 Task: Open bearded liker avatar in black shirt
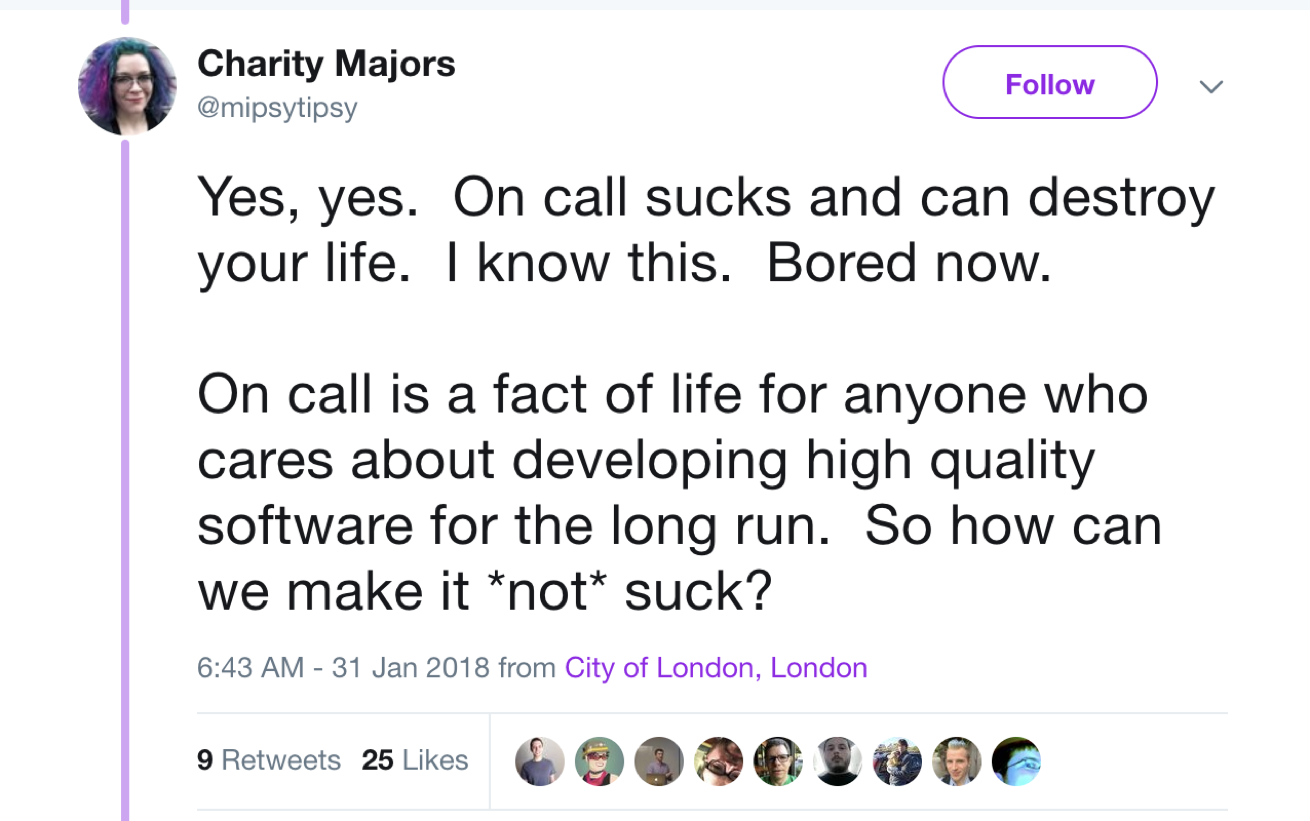837,761
